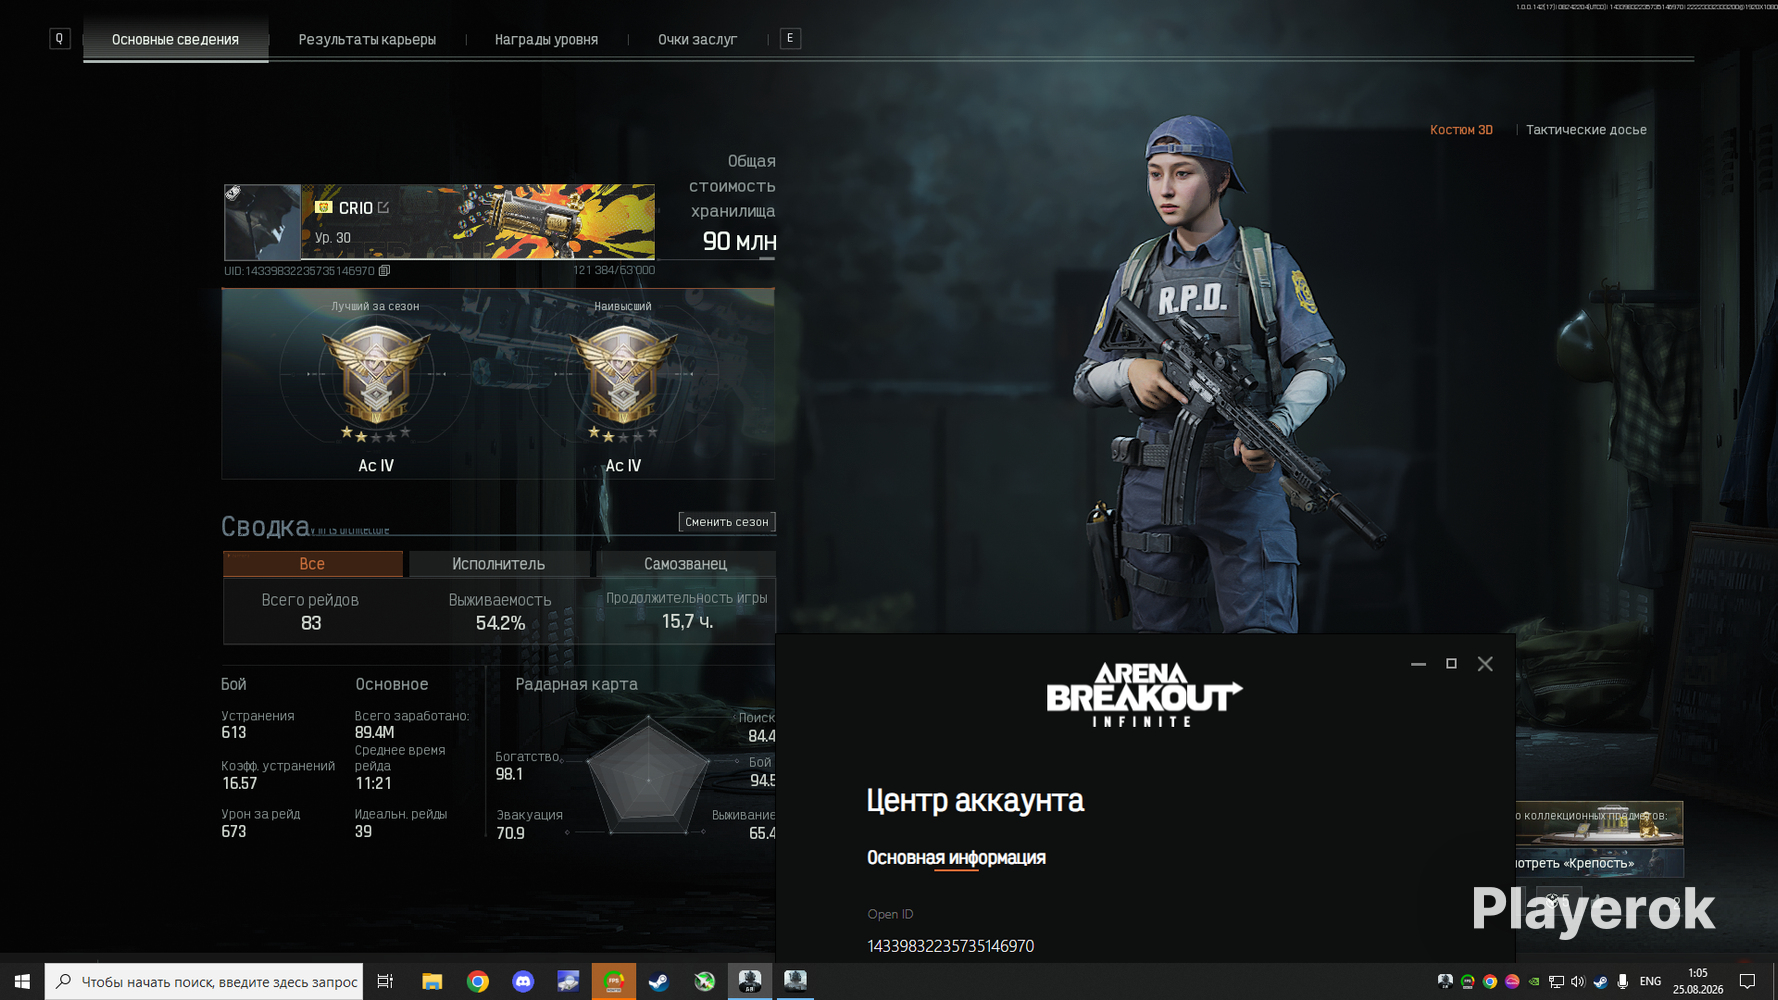Click the Q key hint icon
This screenshot has width=1778, height=1000.
point(59,38)
